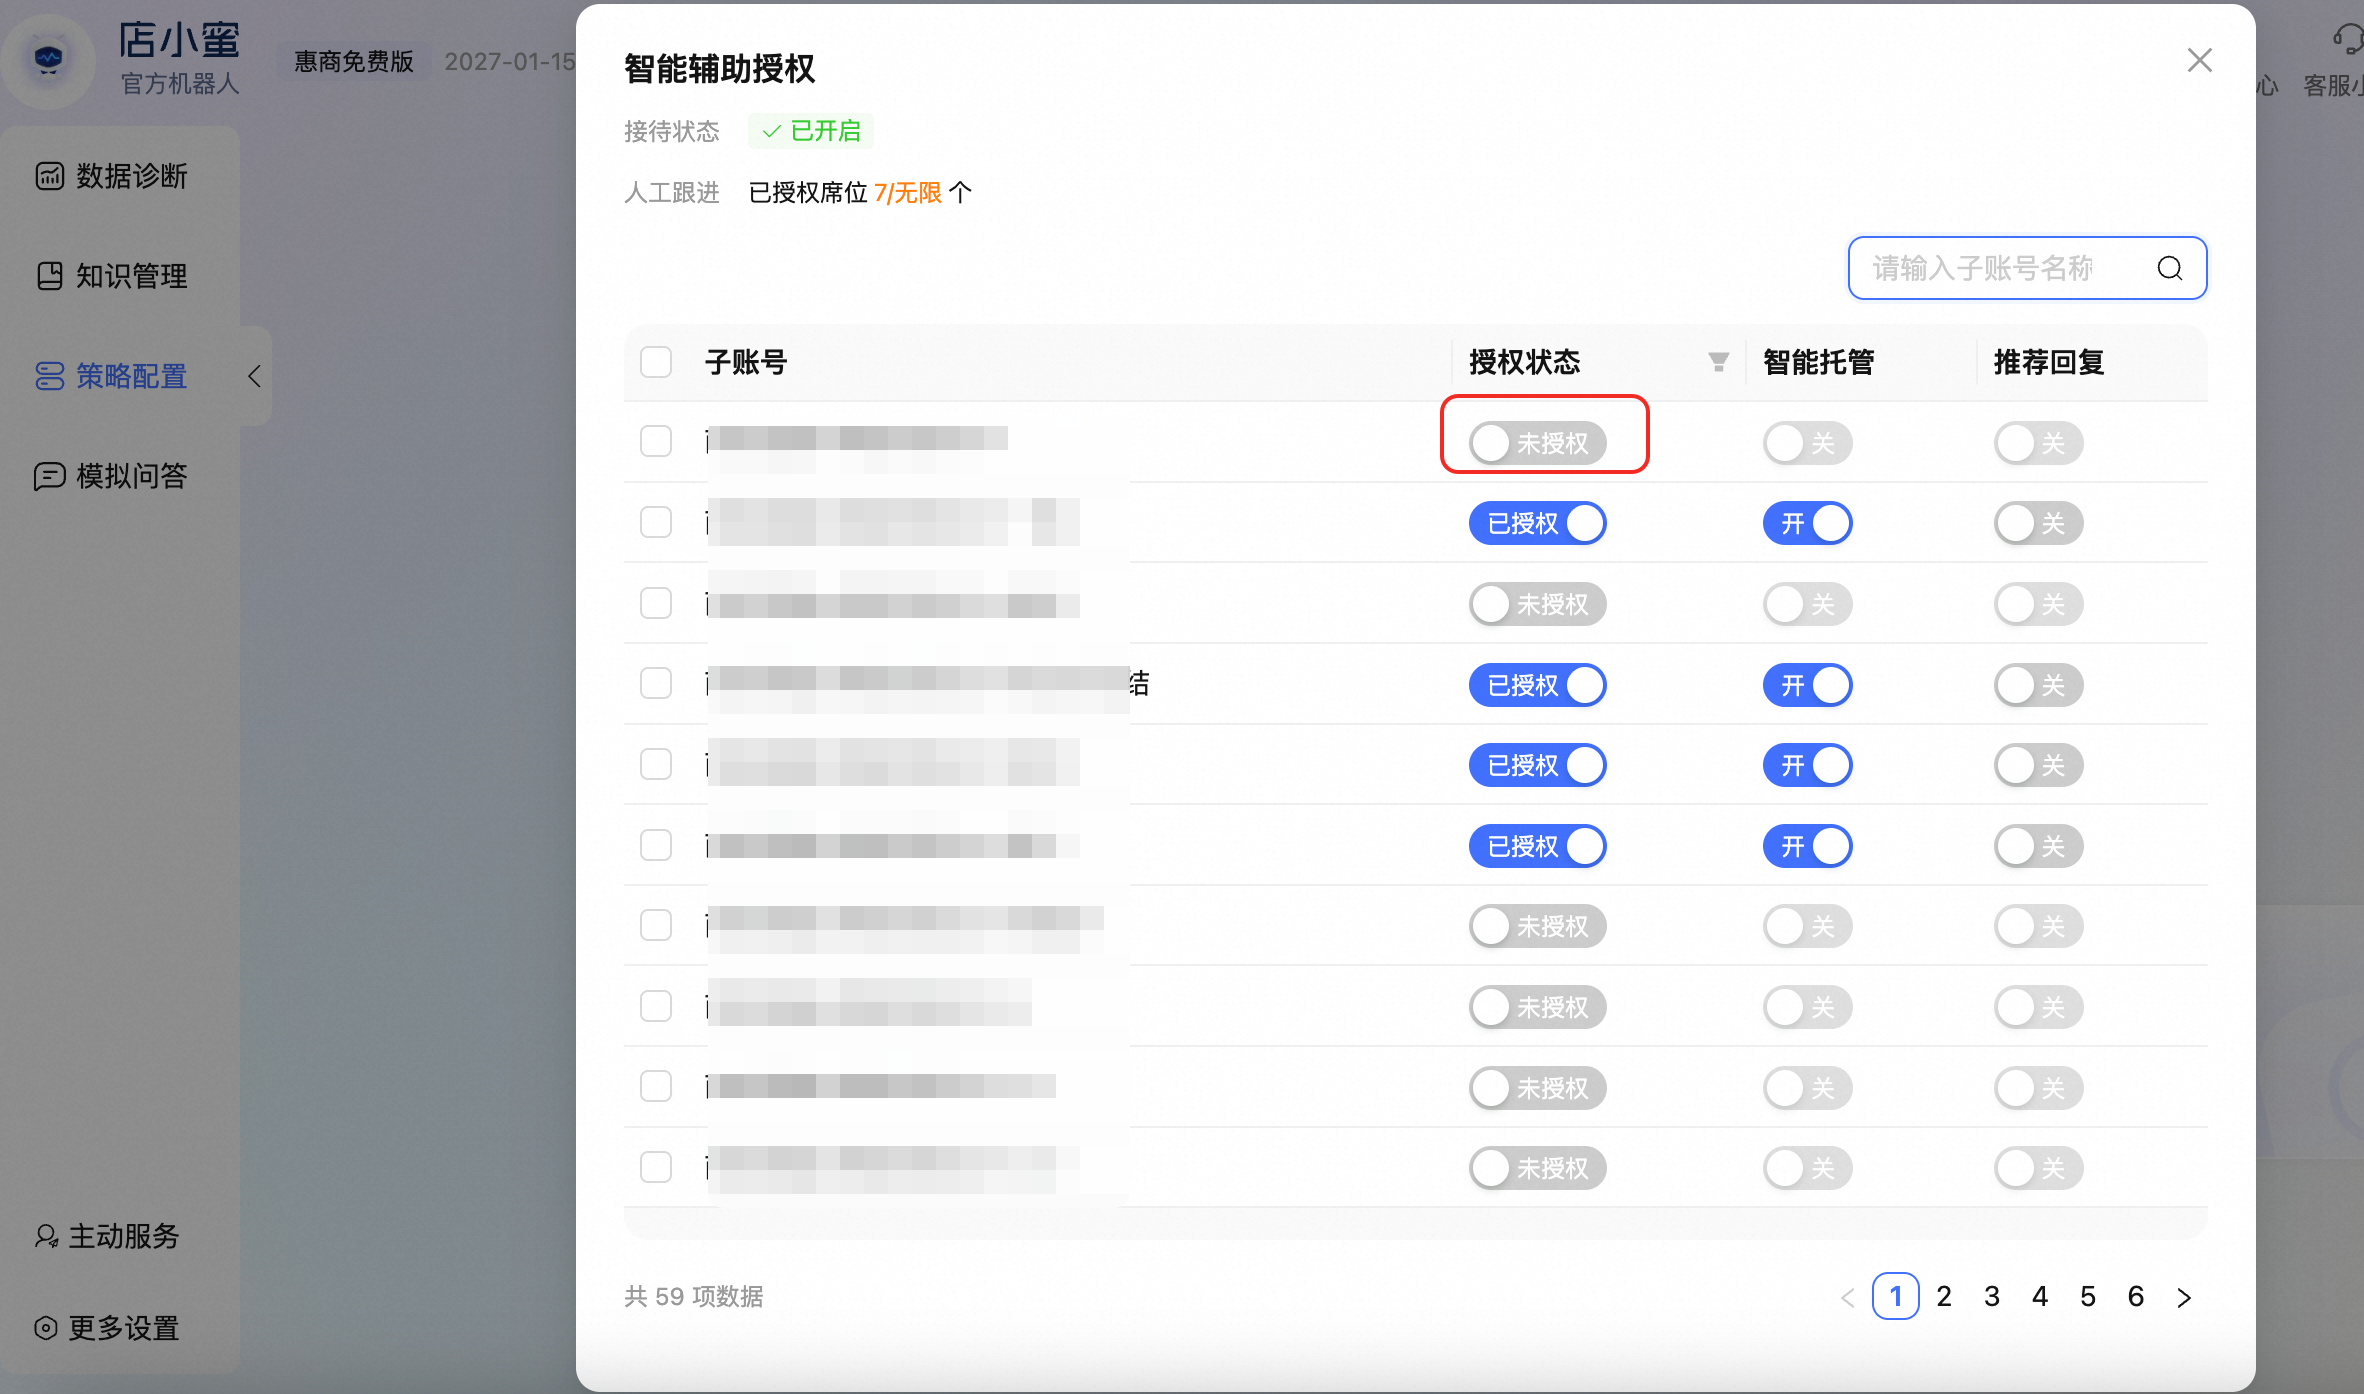Click the headset icon at top right
2364x1394 pixels.
[x=2348, y=38]
